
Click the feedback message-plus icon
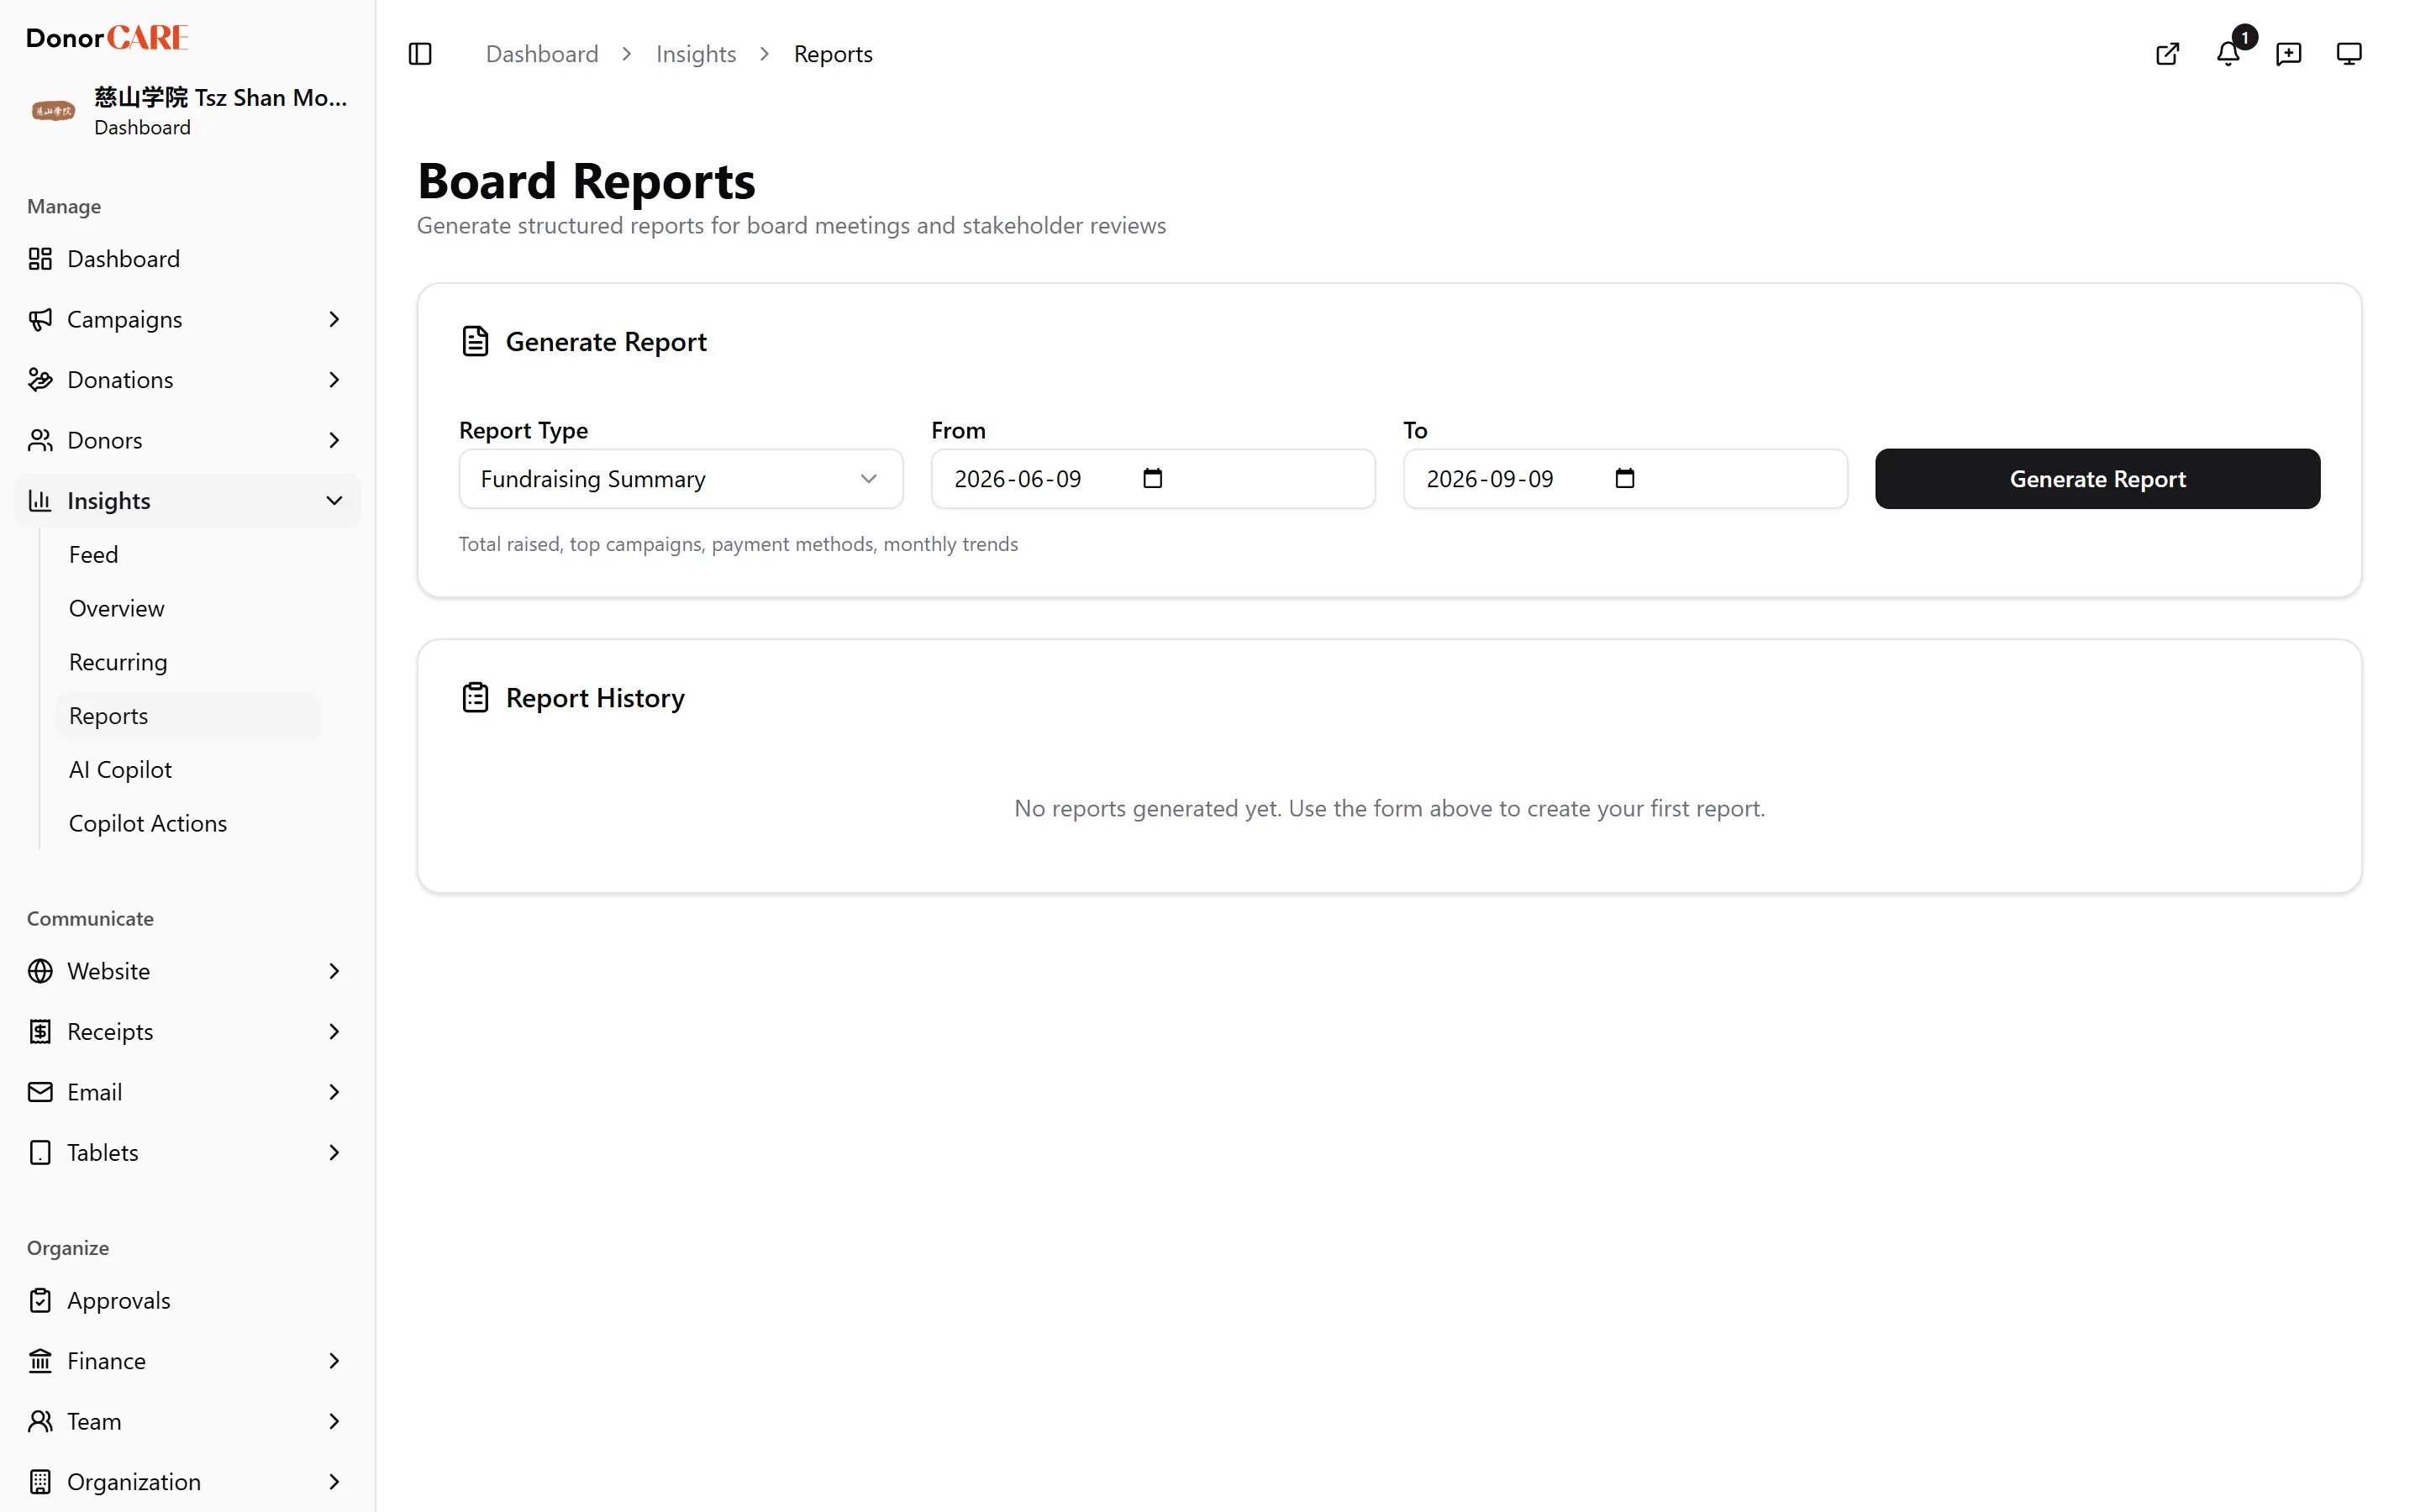(2288, 54)
